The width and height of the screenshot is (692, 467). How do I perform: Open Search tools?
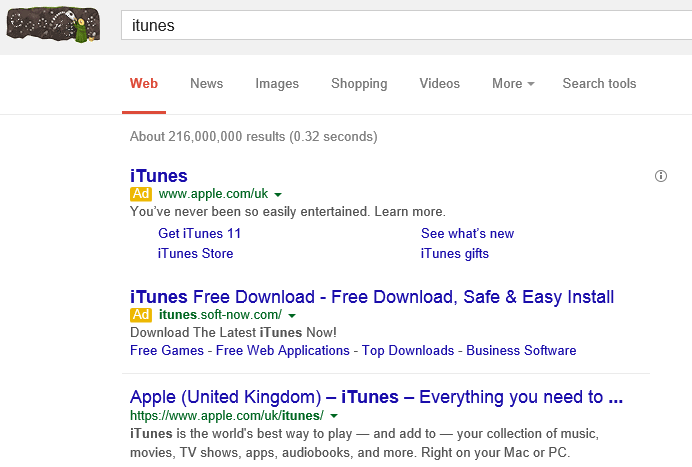click(599, 83)
